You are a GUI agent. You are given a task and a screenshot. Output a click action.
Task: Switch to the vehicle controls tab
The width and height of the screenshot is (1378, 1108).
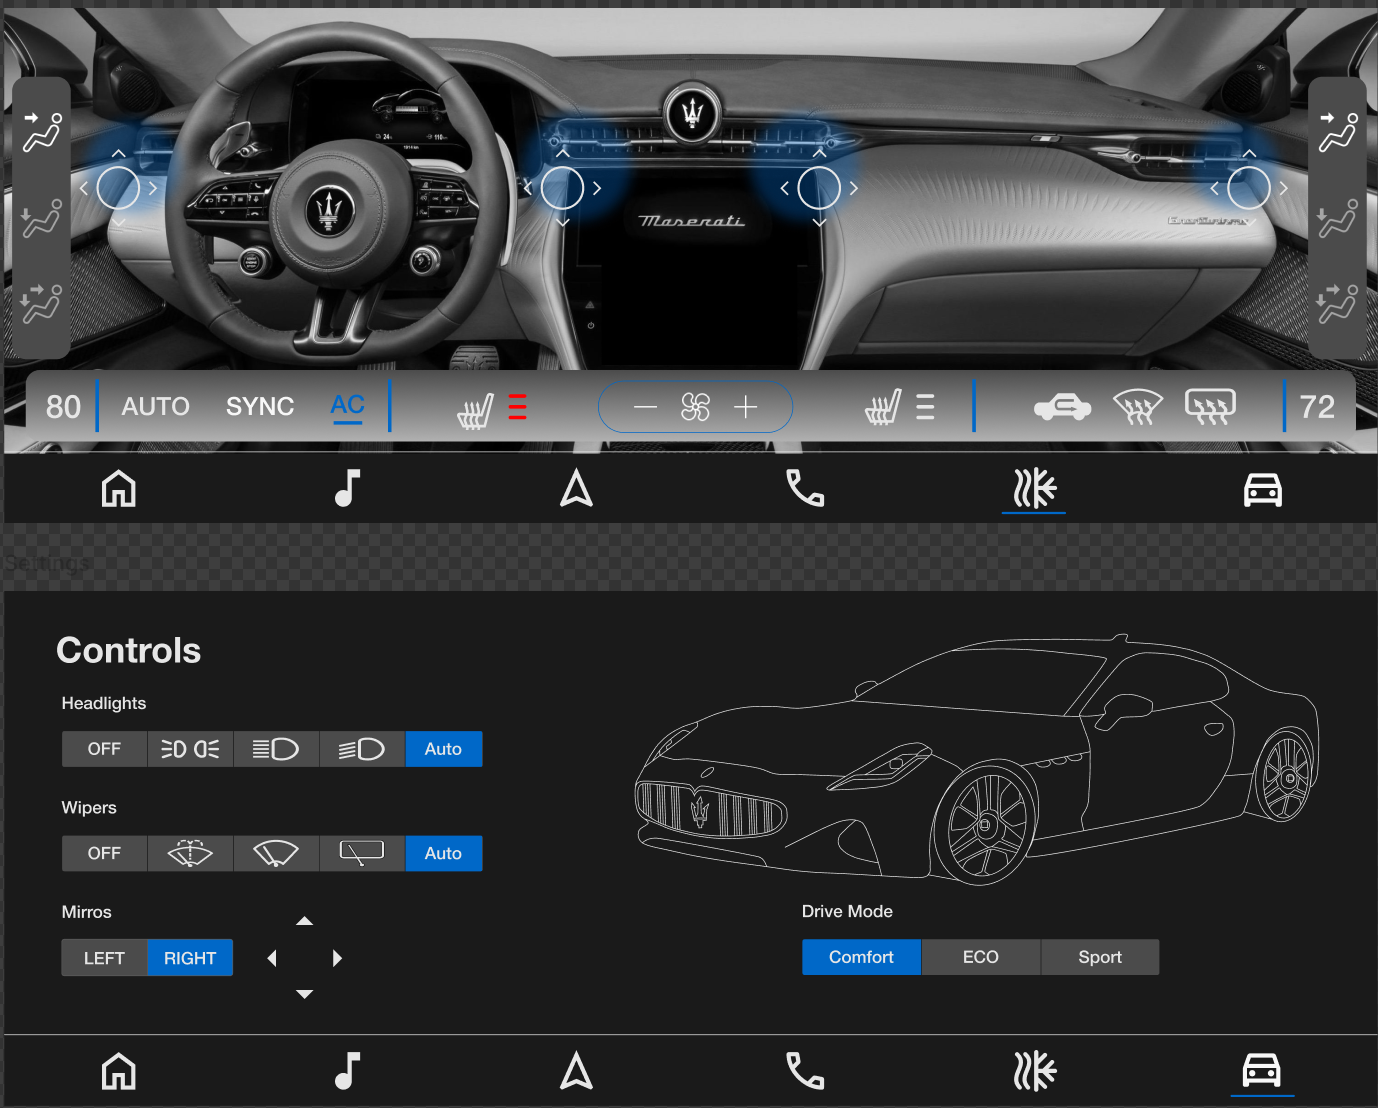click(x=1262, y=1070)
